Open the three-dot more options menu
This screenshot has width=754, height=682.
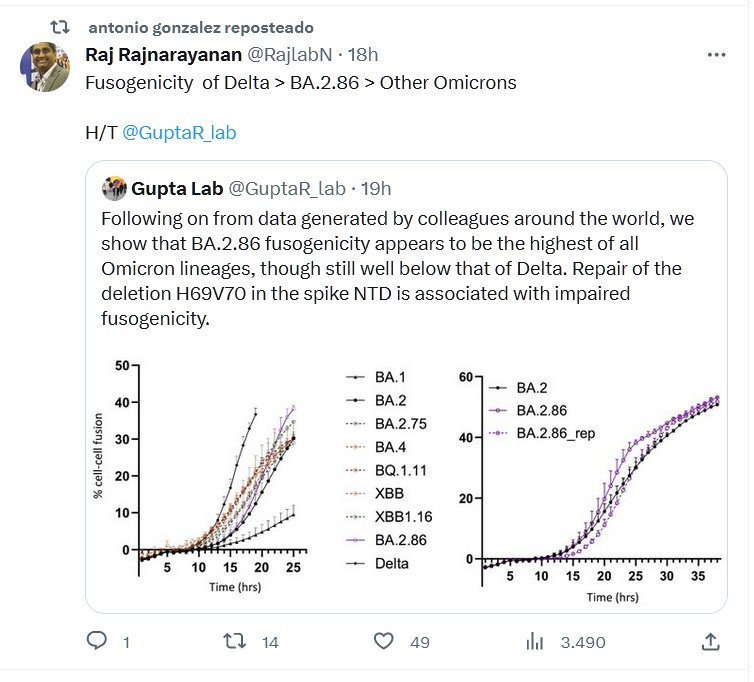(x=716, y=54)
